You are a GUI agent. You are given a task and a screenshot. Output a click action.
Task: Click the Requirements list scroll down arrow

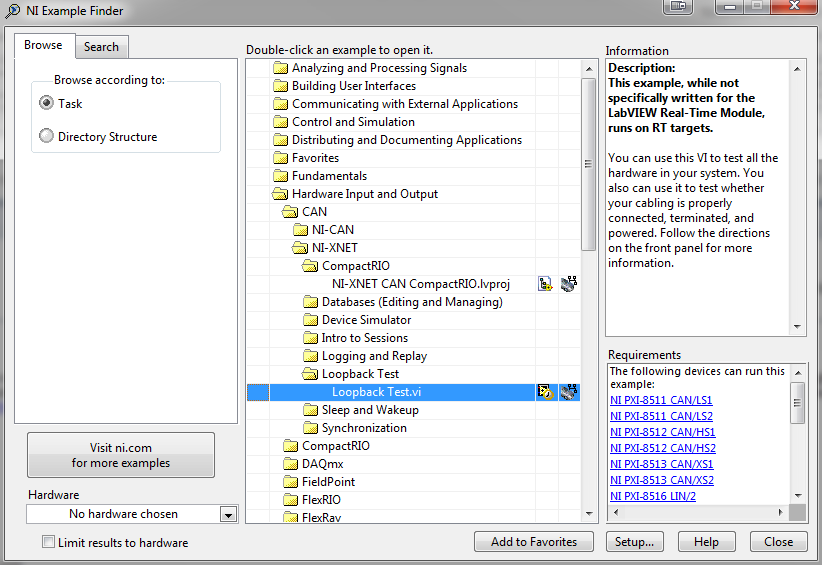point(797,495)
